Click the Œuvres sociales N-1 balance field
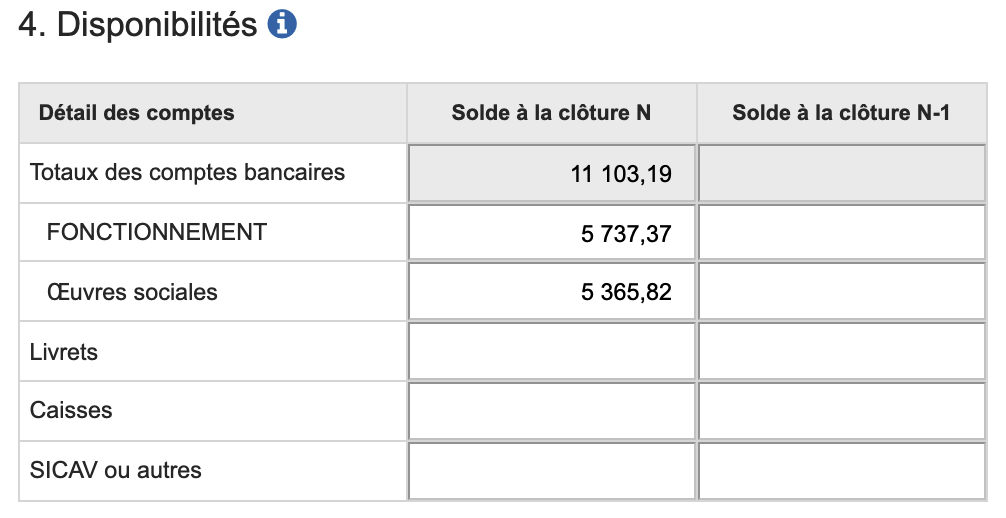 842,292
